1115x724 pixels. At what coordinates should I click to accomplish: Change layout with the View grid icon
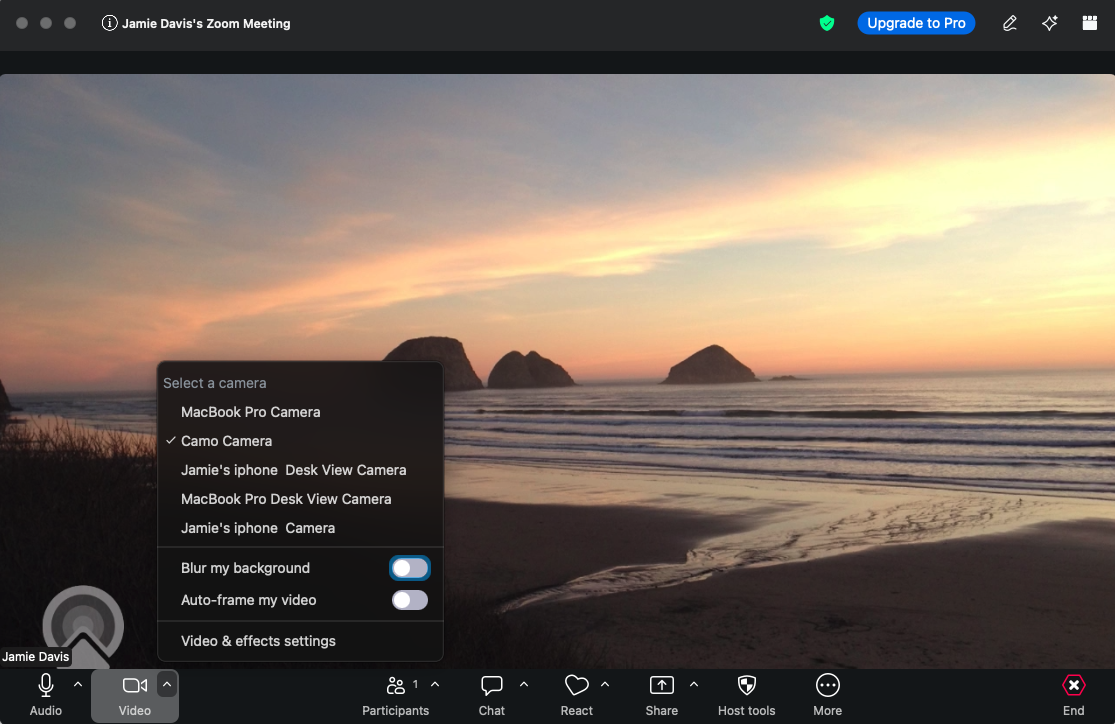(1089, 23)
